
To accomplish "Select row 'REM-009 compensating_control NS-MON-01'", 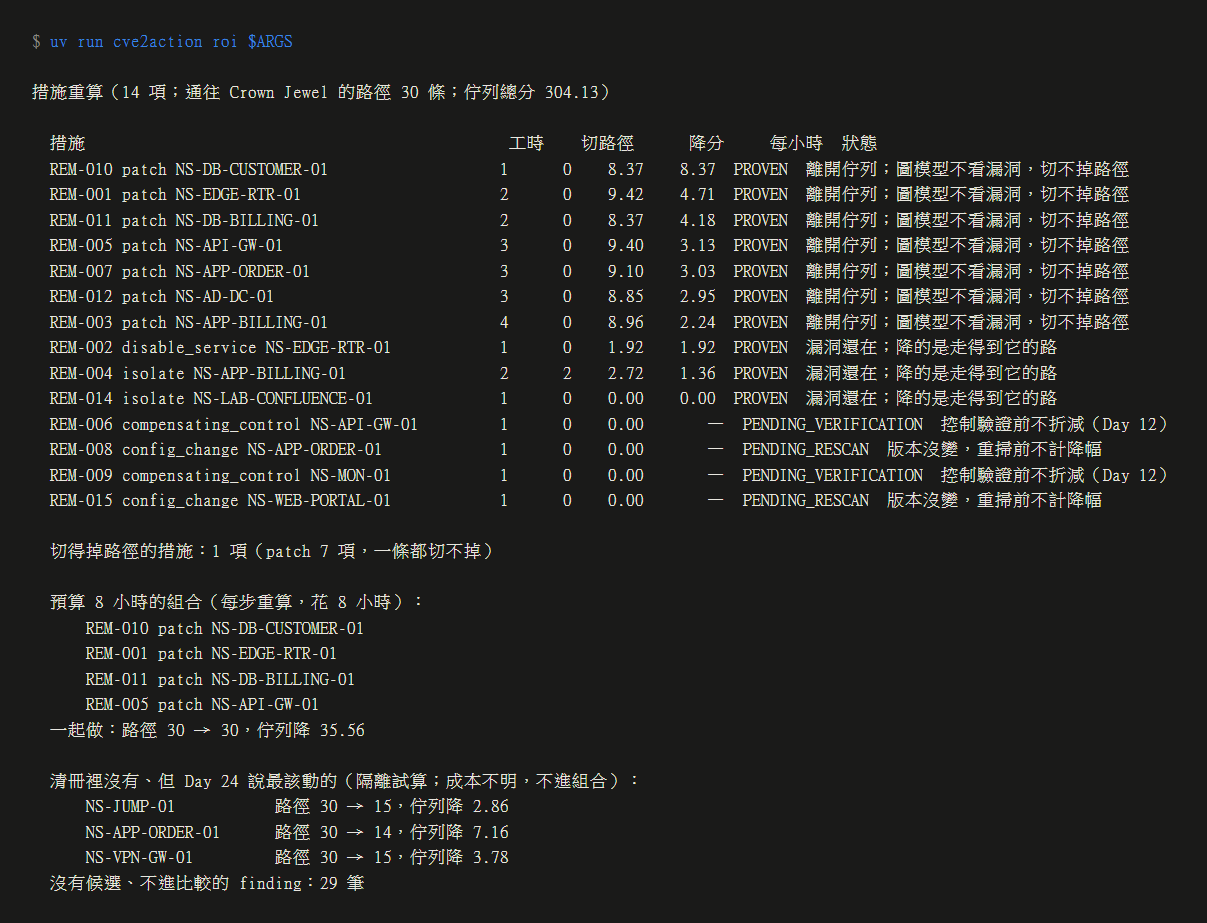I will (609, 476).
